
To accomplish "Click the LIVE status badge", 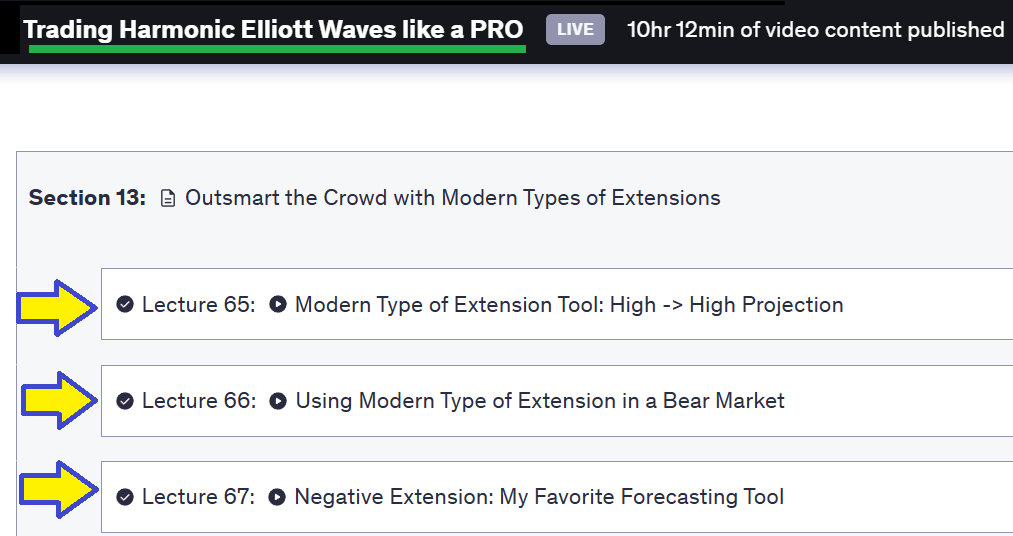I will point(575,30).
